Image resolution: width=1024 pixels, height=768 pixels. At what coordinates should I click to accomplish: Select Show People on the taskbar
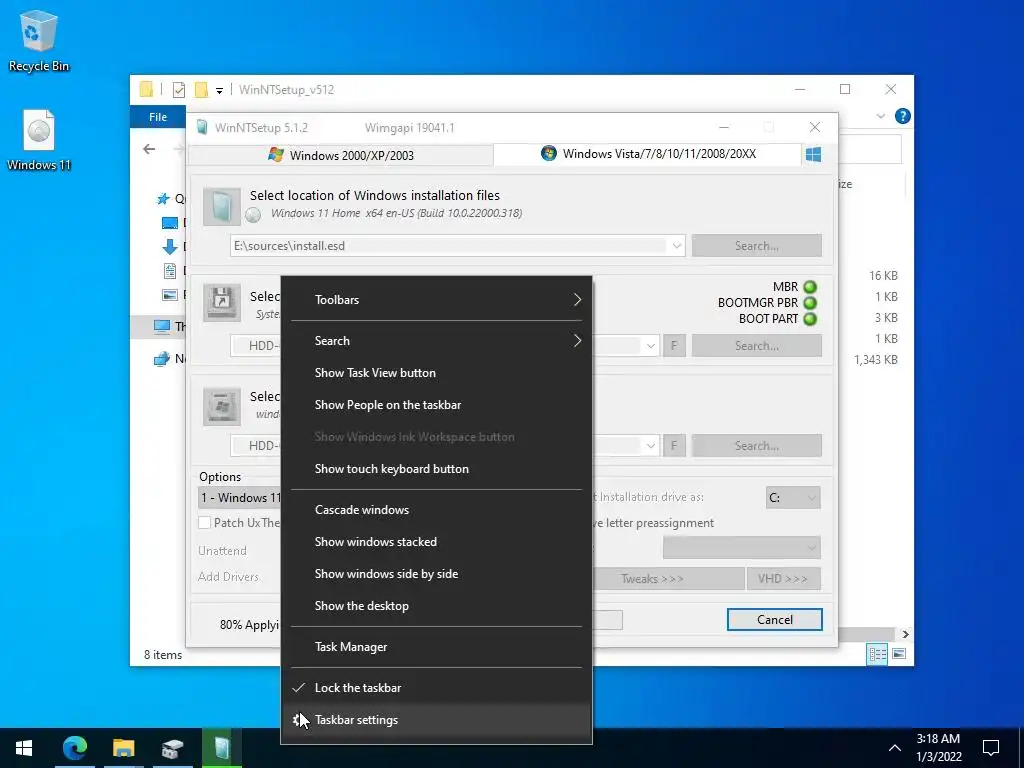(x=436, y=405)
